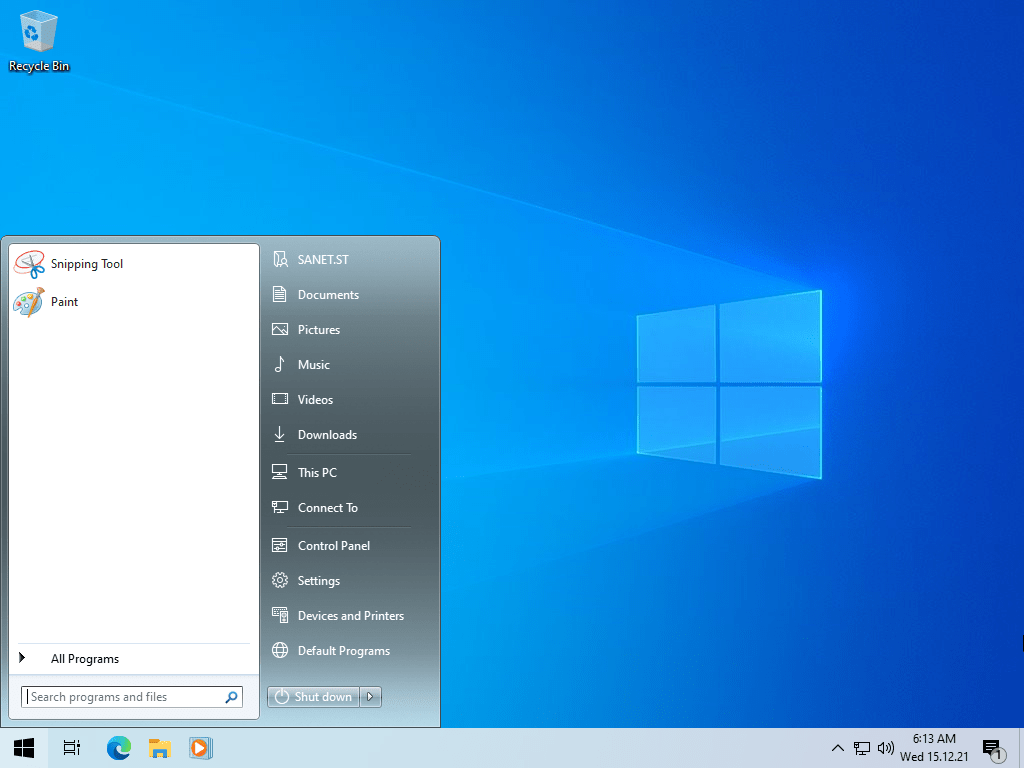Screen dimensions: 1024x768
Task: Click the Videos film icon
Action: tap(280, 399)
